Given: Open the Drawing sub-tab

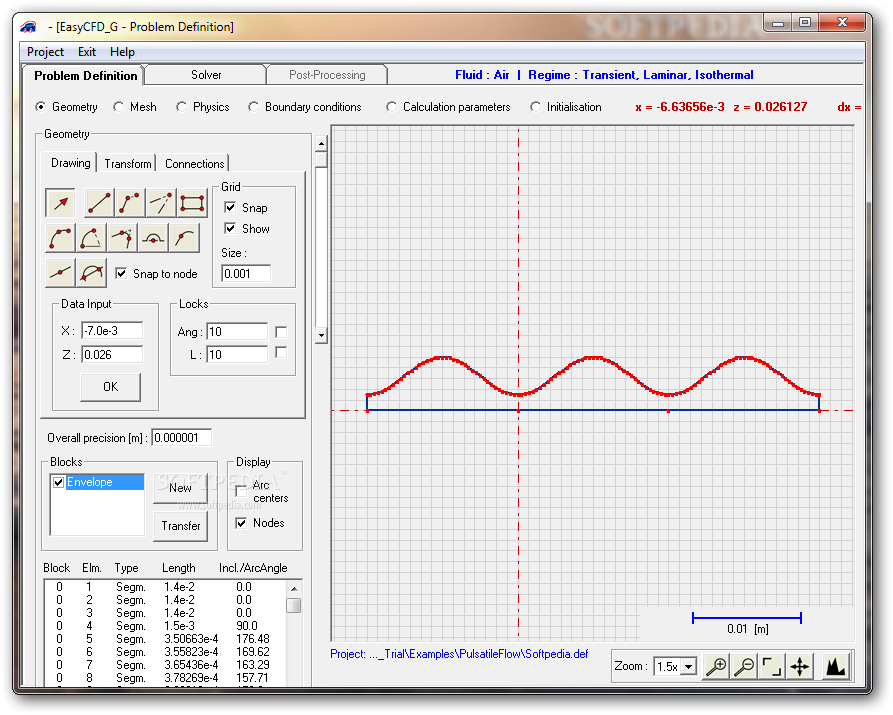Looking at the screenshot, I should point(71,163).
